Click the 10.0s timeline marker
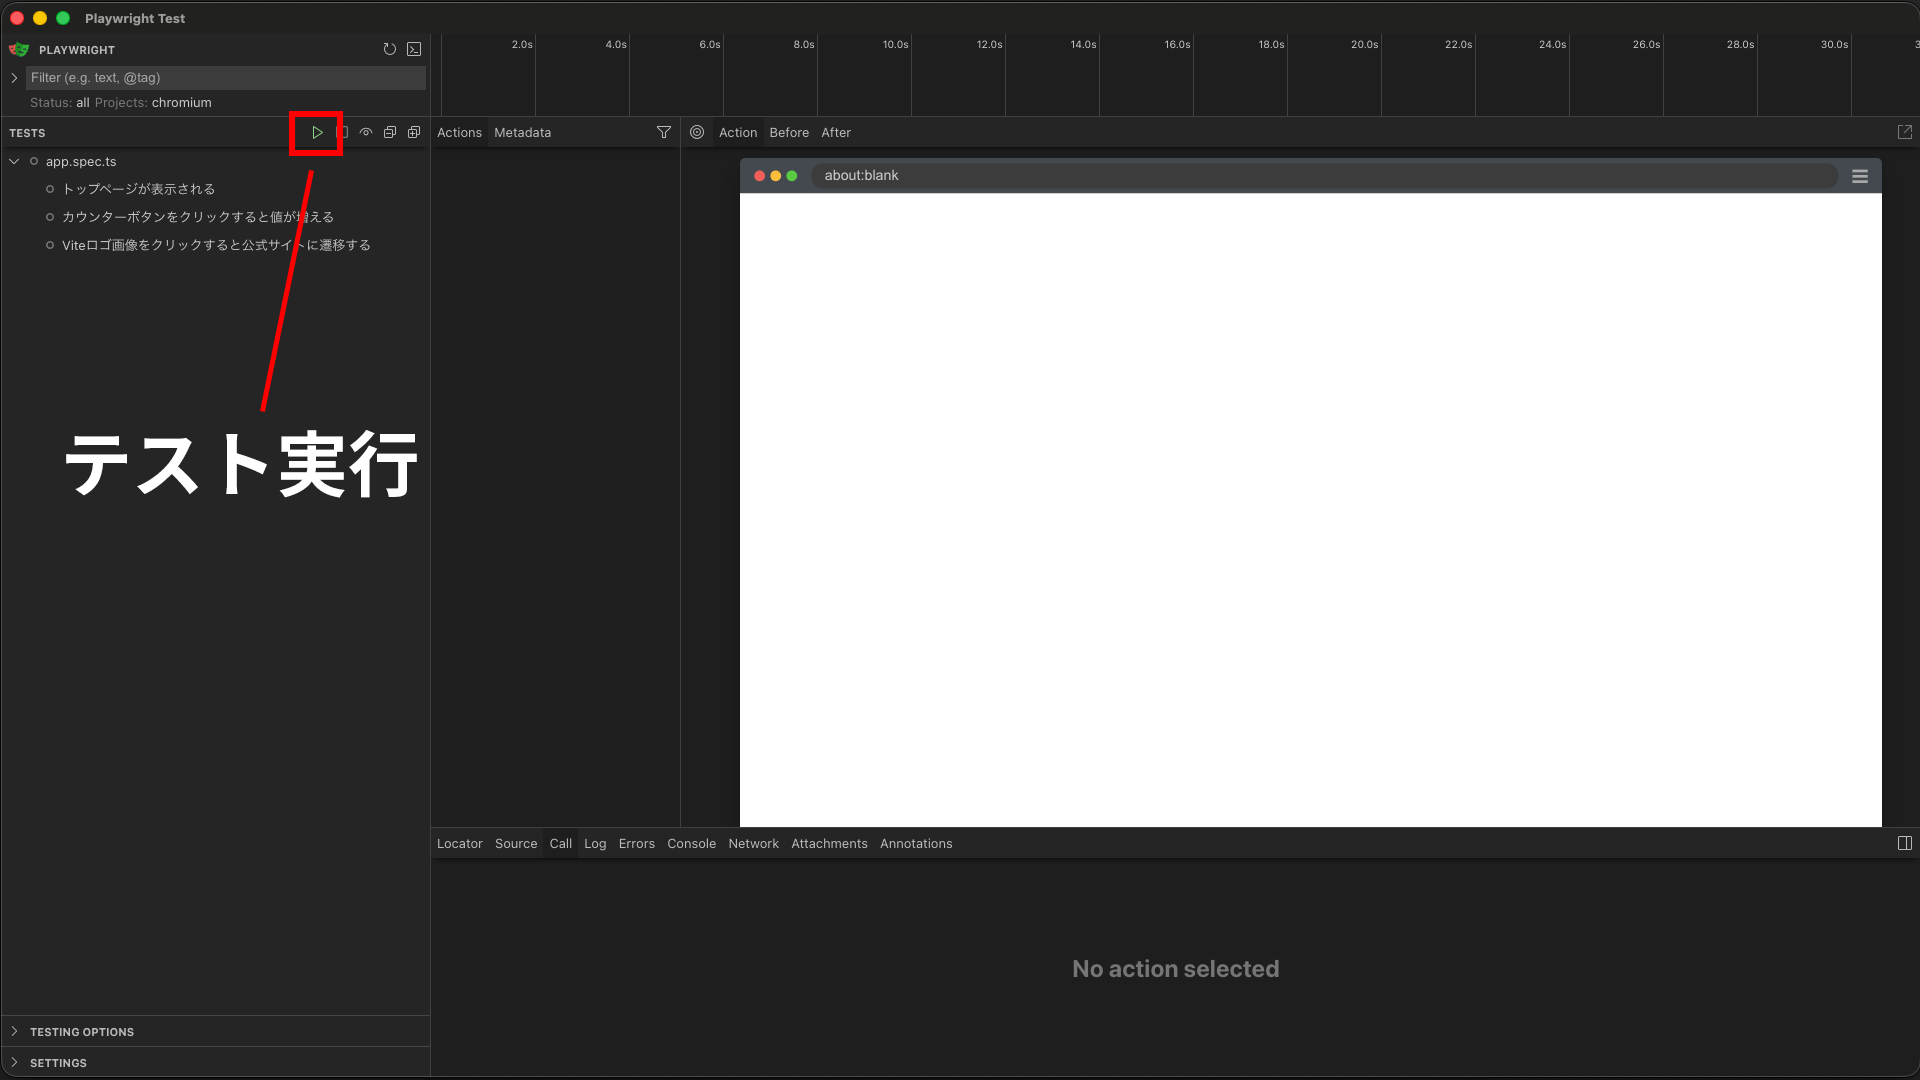This screenshot has height=1080, width=1920. tap(895, 44)
